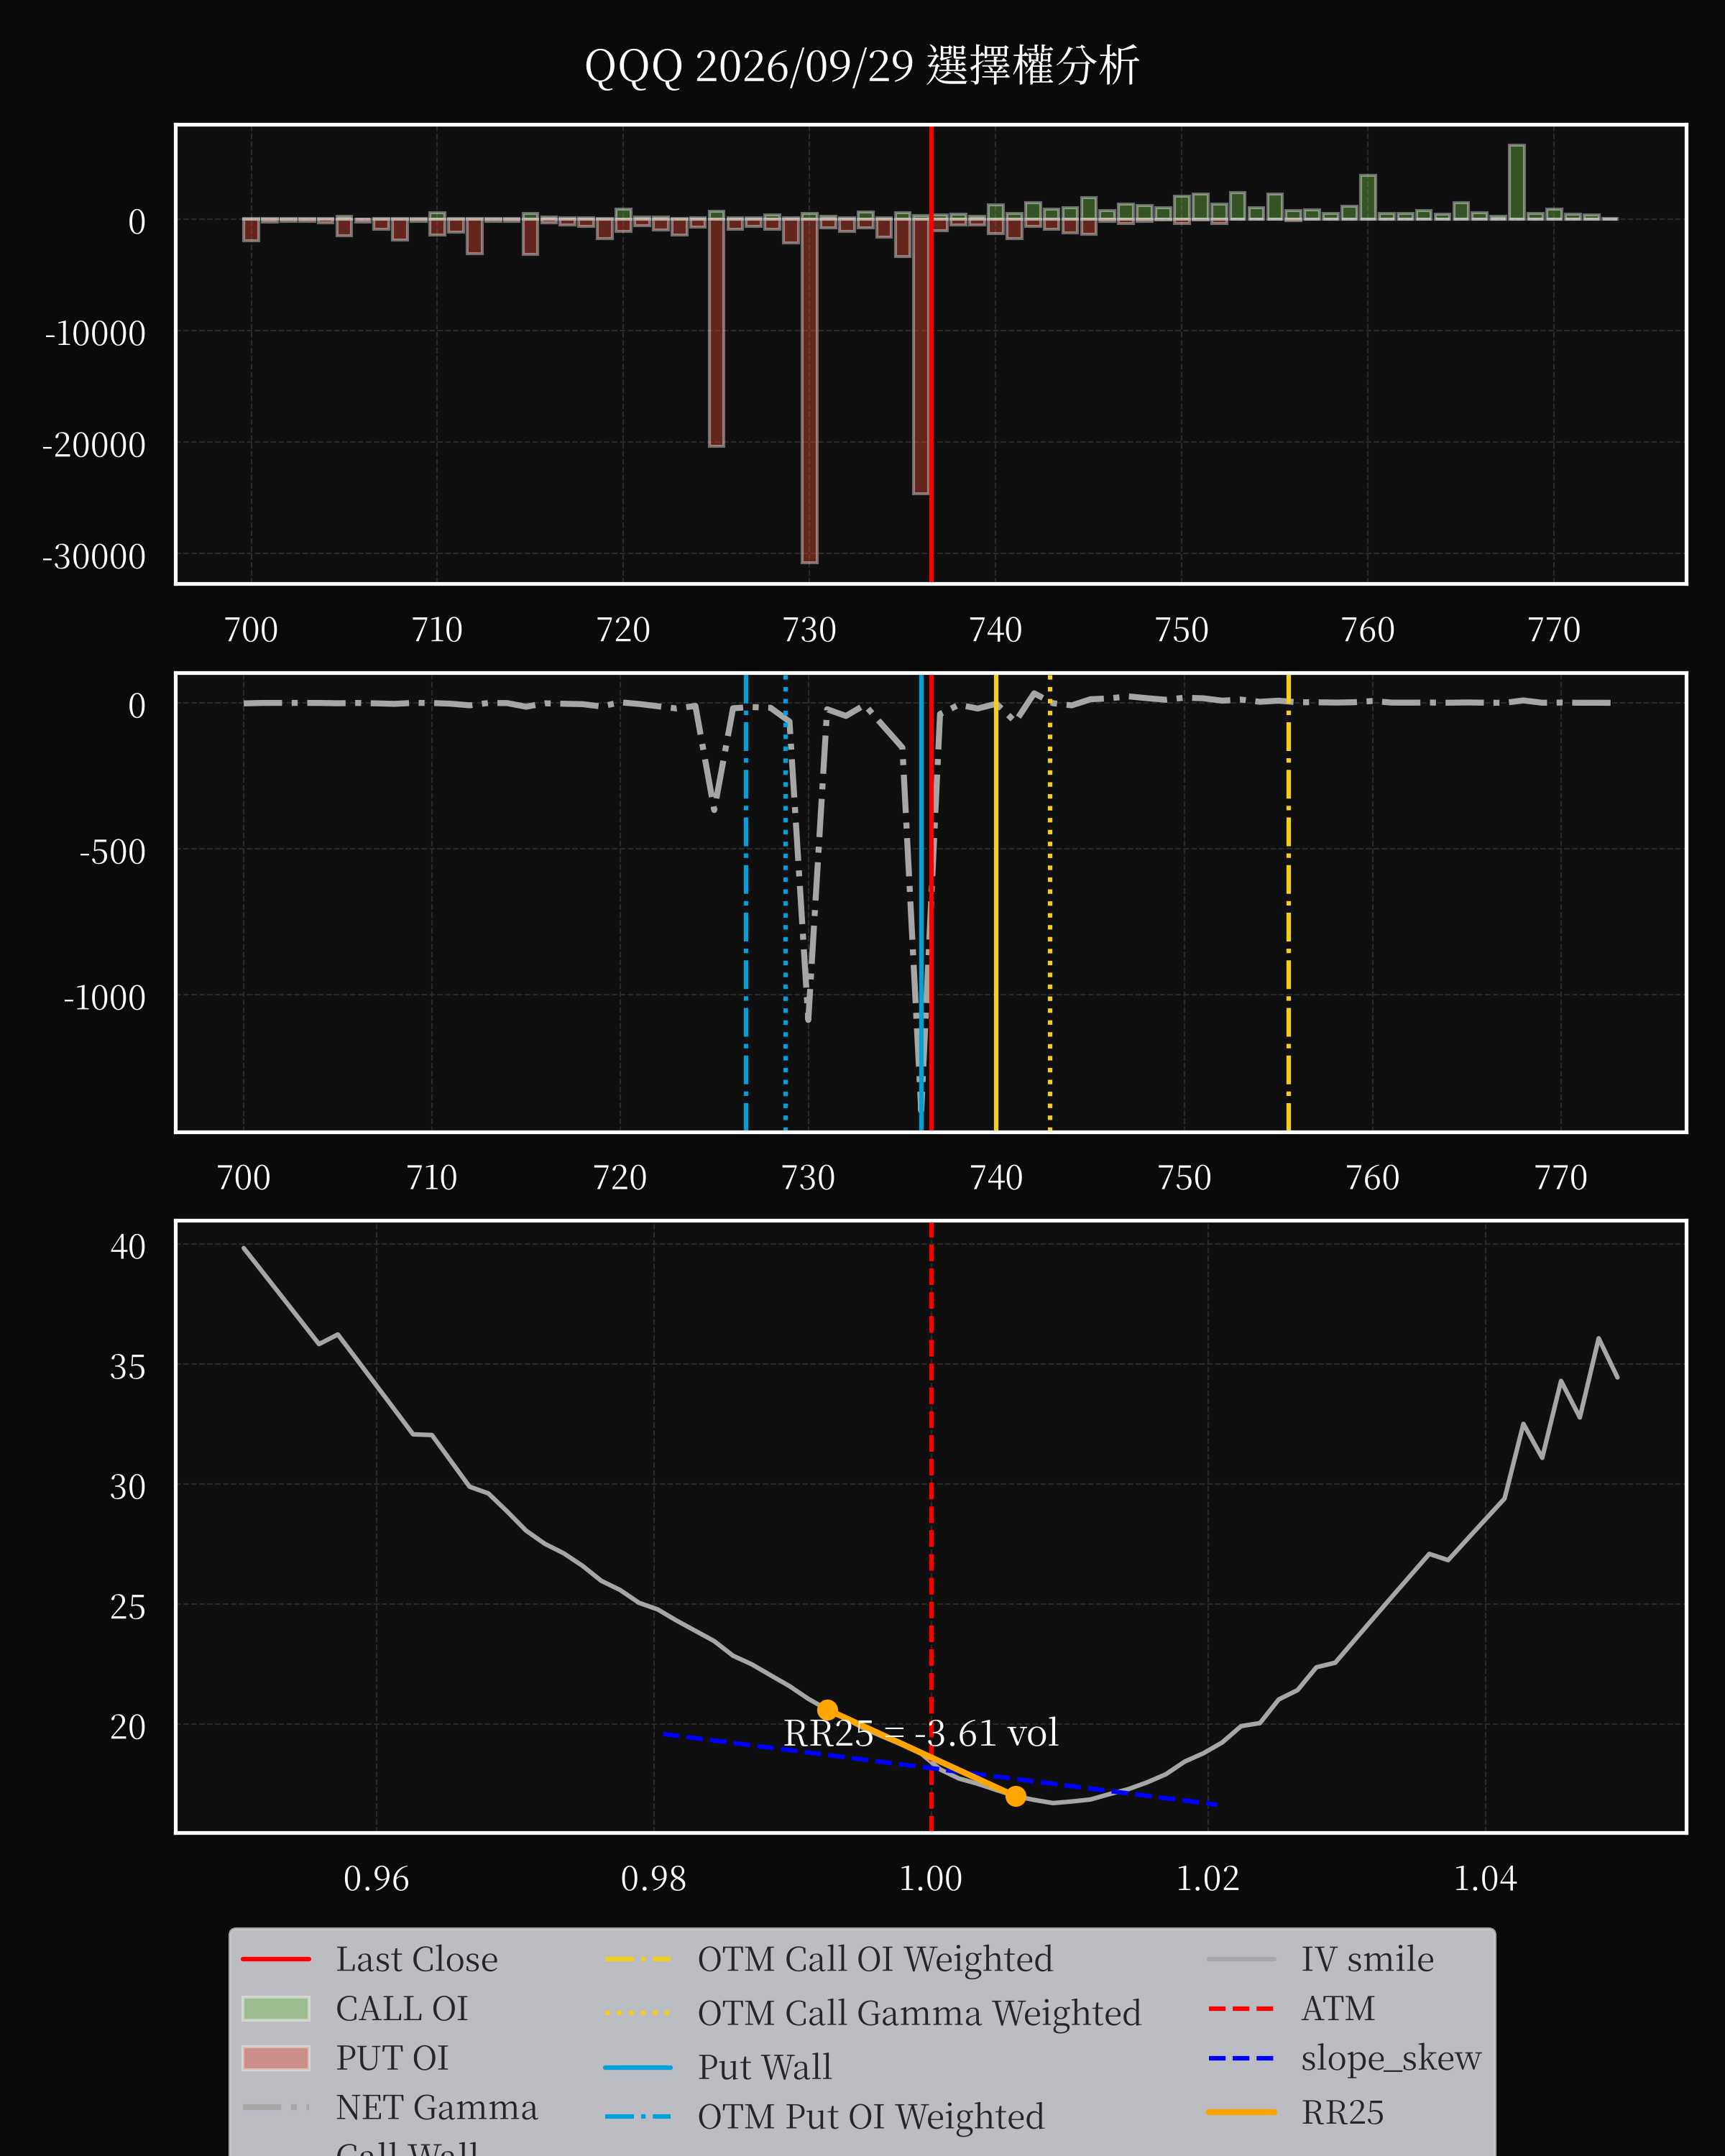Click the large put OI bar at strike 725
Viewport: 1725px width, 2156px height.
click(x=716, y=332)
